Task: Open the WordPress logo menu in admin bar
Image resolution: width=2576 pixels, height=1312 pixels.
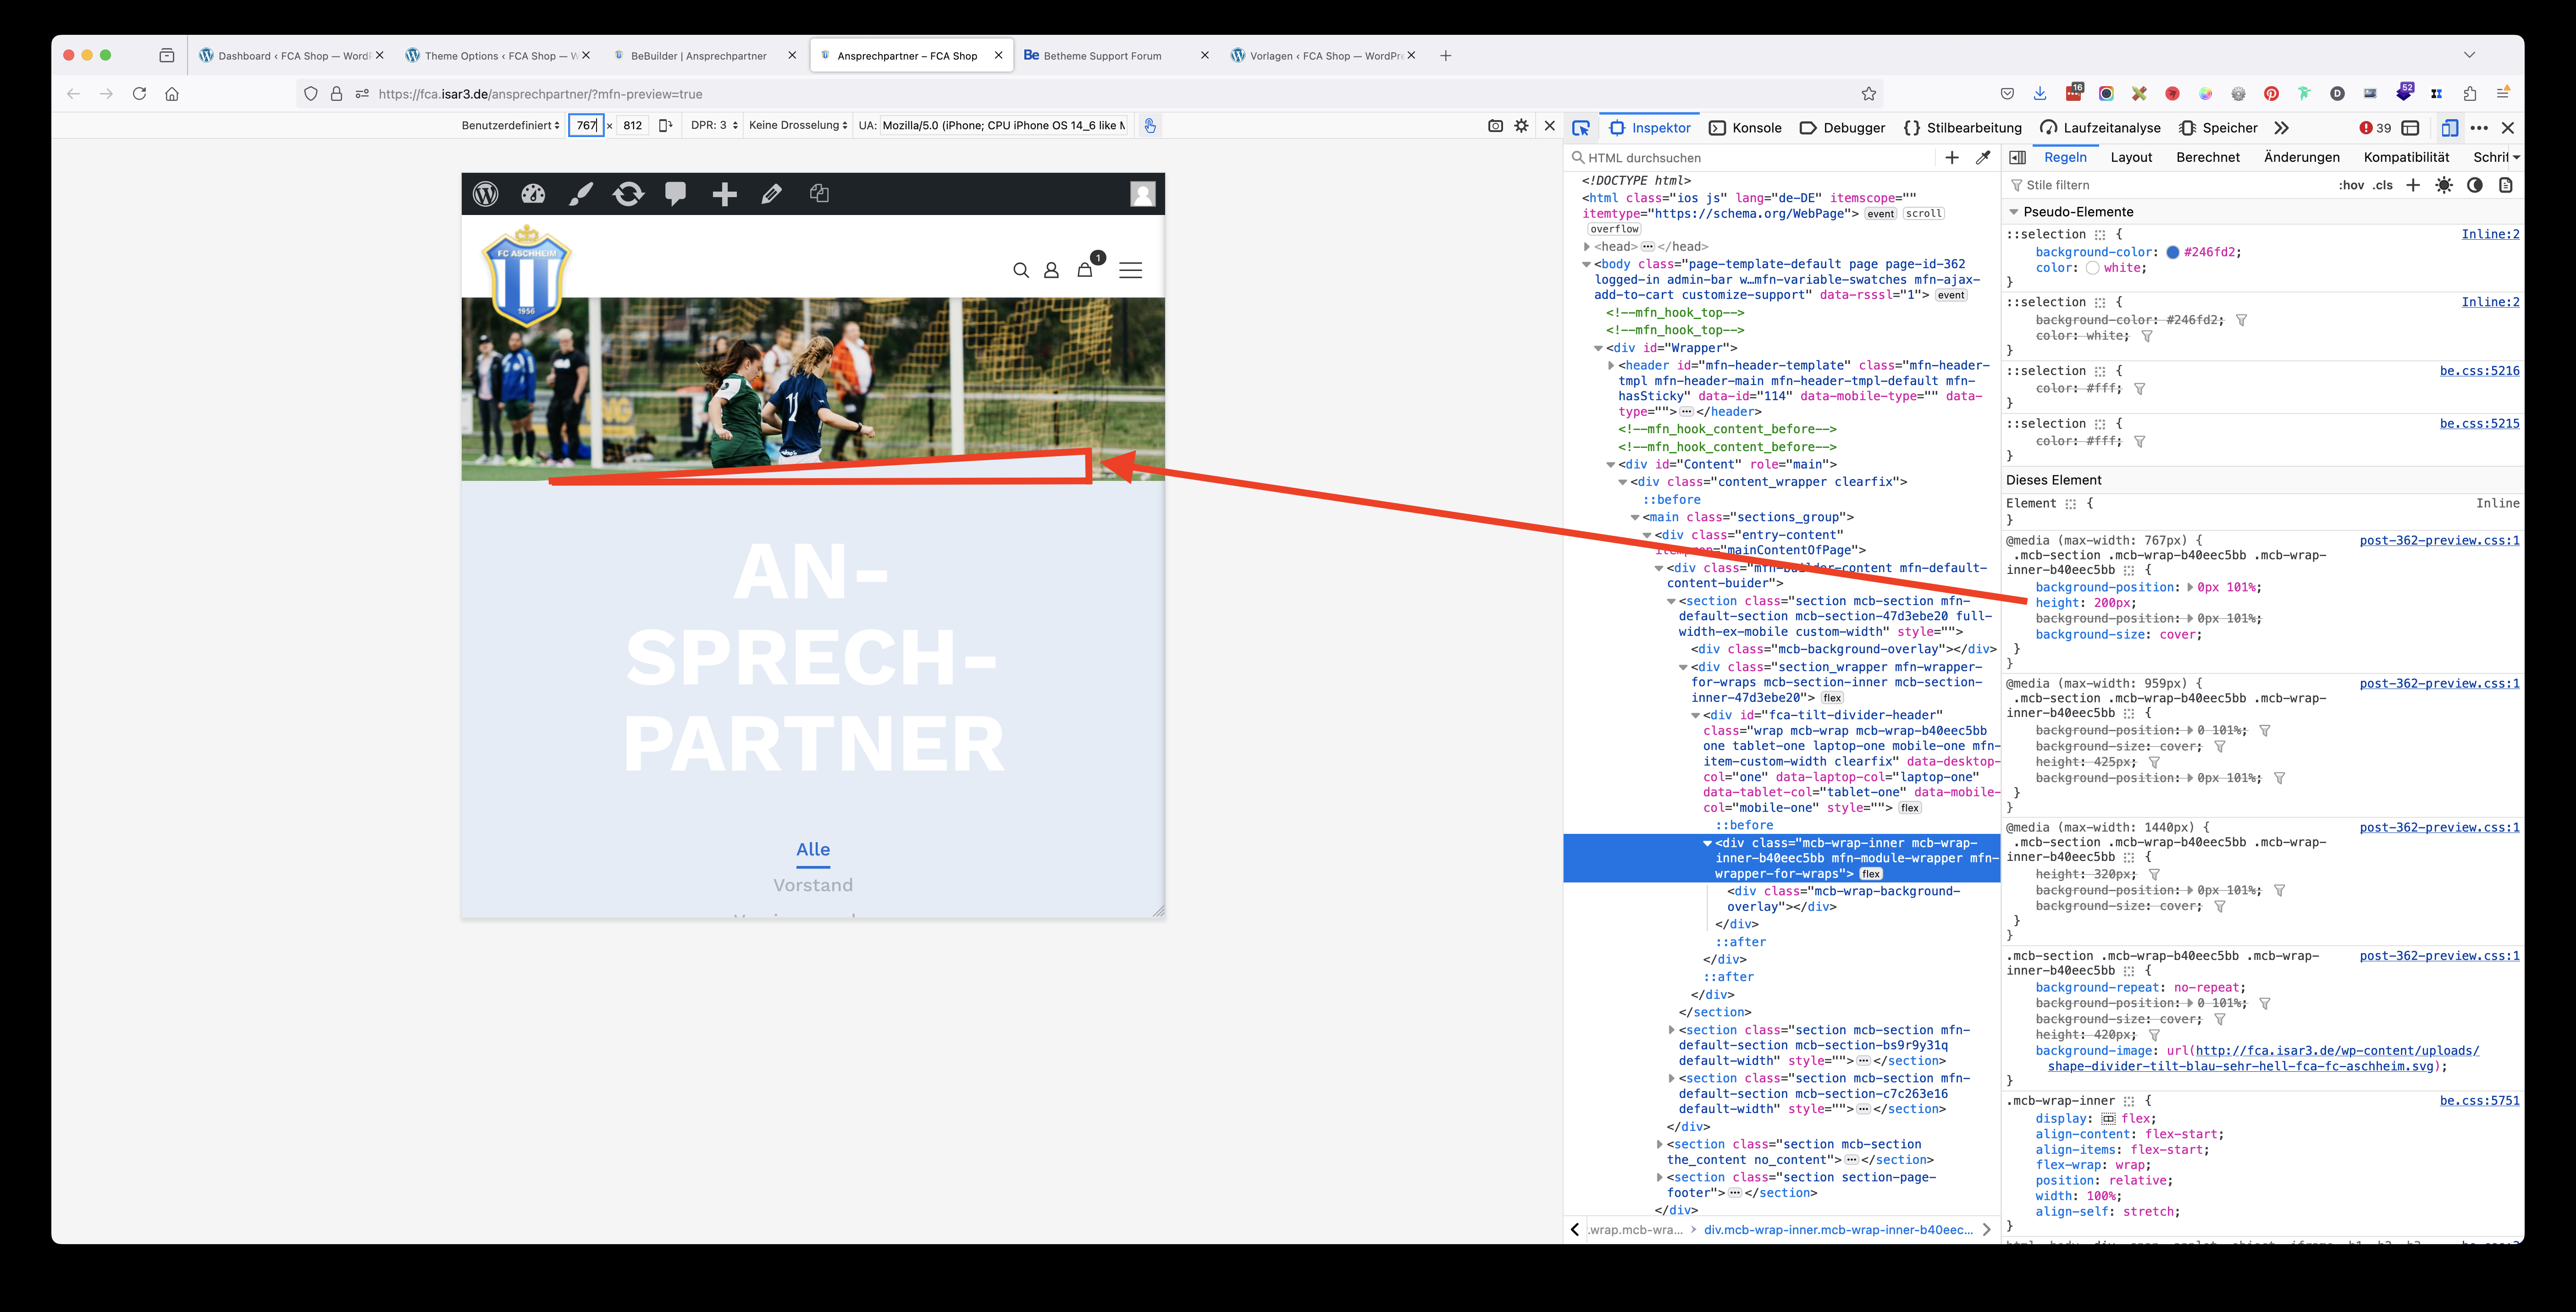Action: [x=486, y=194]
